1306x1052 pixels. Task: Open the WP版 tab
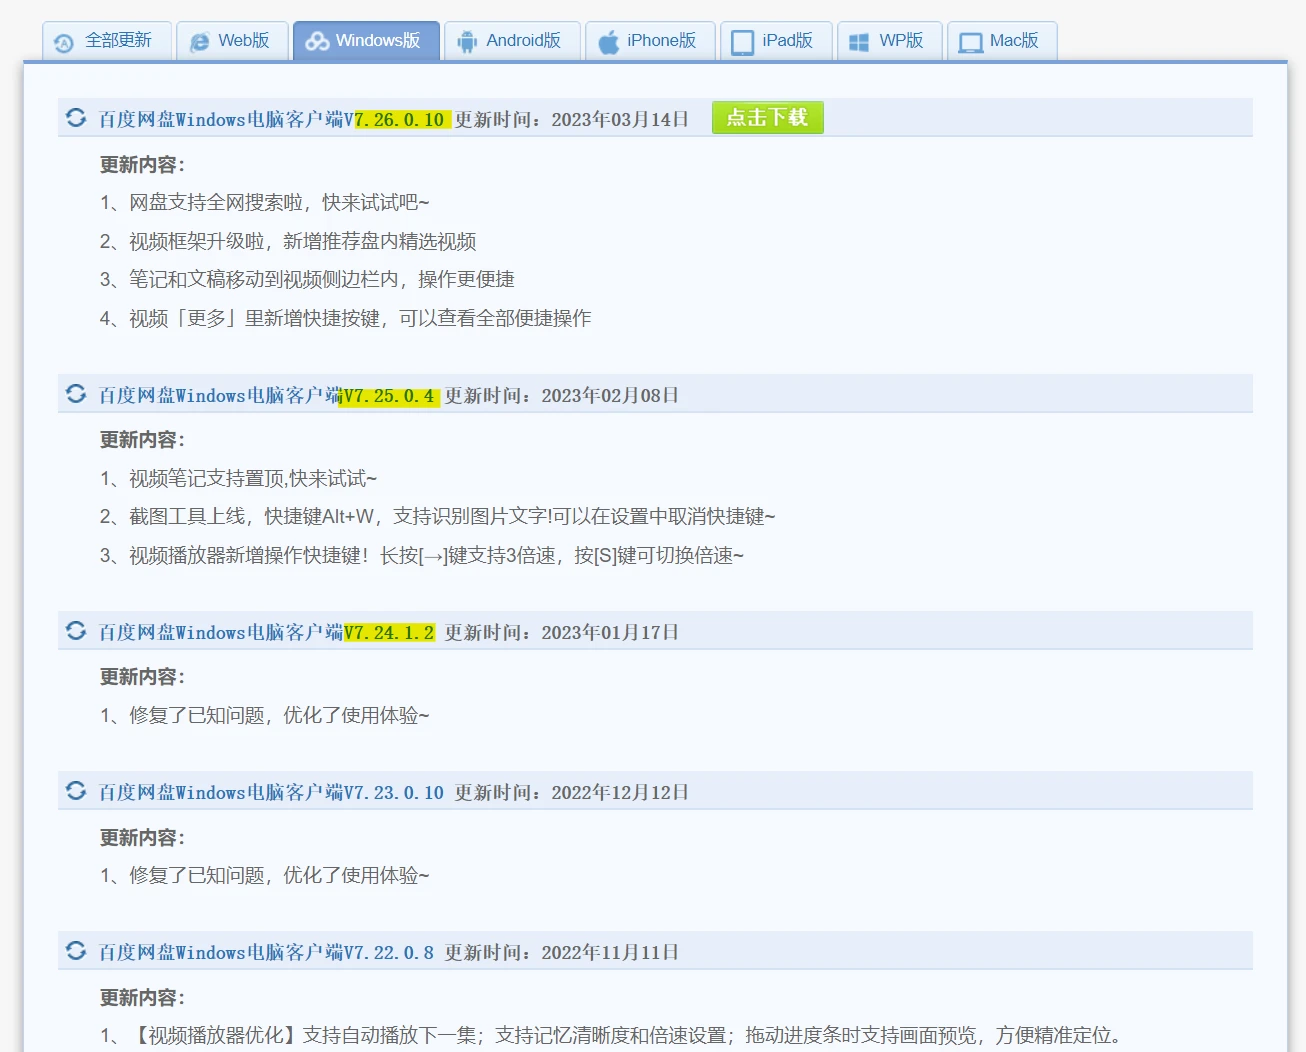point(890,41)
